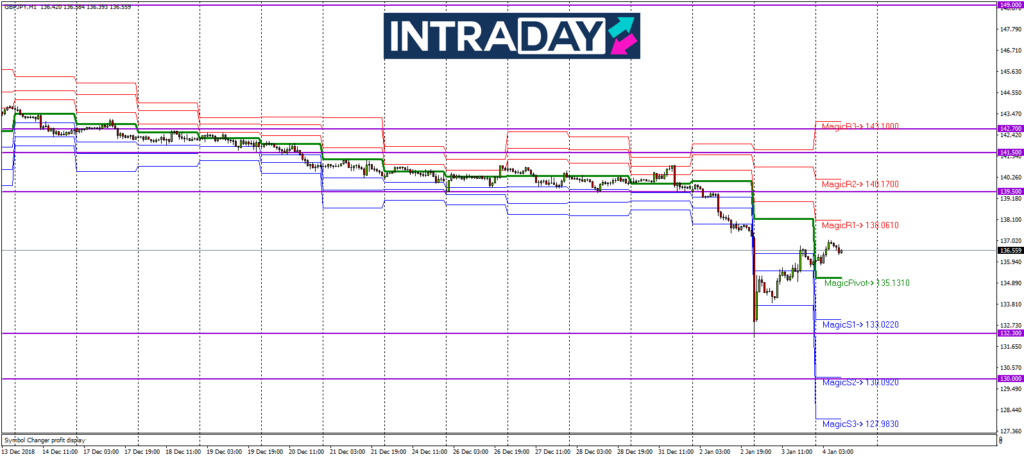
Task: Click the 149.000 purple price tag
Action: (1009, 6)
